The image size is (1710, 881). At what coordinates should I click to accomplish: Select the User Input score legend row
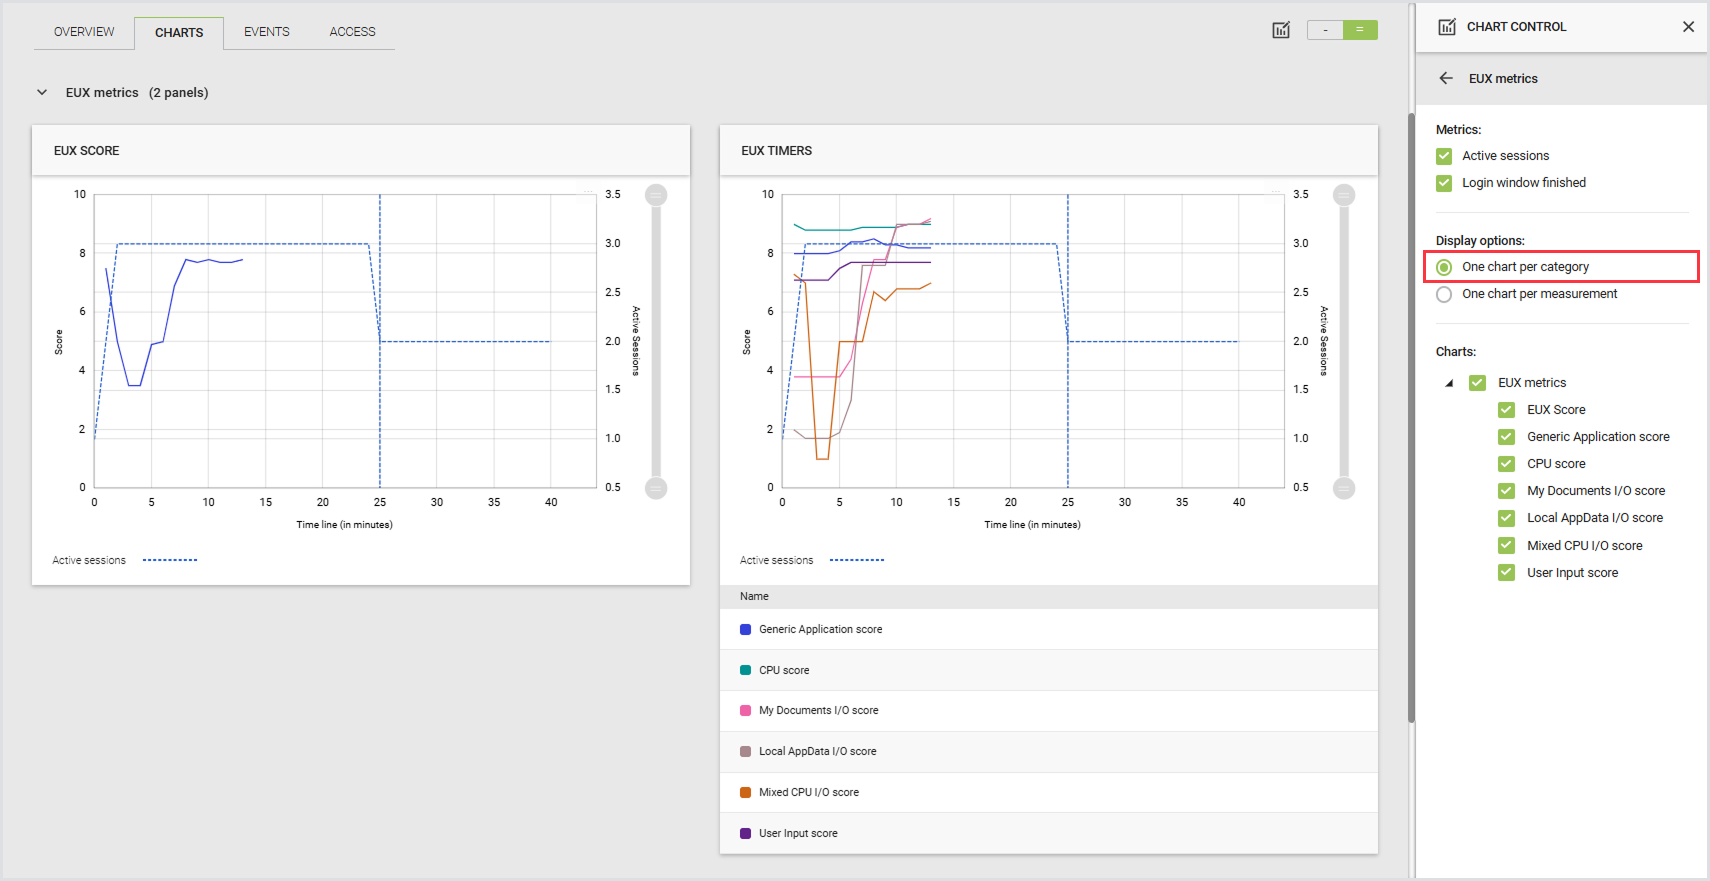1049,834
